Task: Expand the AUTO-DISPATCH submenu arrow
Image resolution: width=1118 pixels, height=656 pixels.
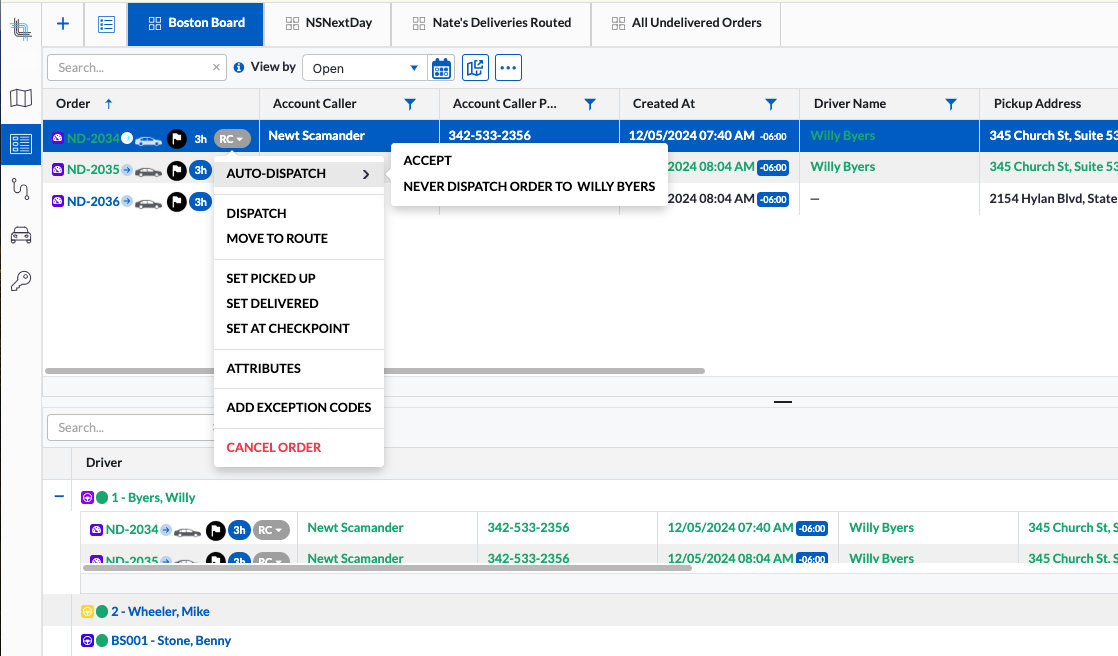Action: pos(366,174)
